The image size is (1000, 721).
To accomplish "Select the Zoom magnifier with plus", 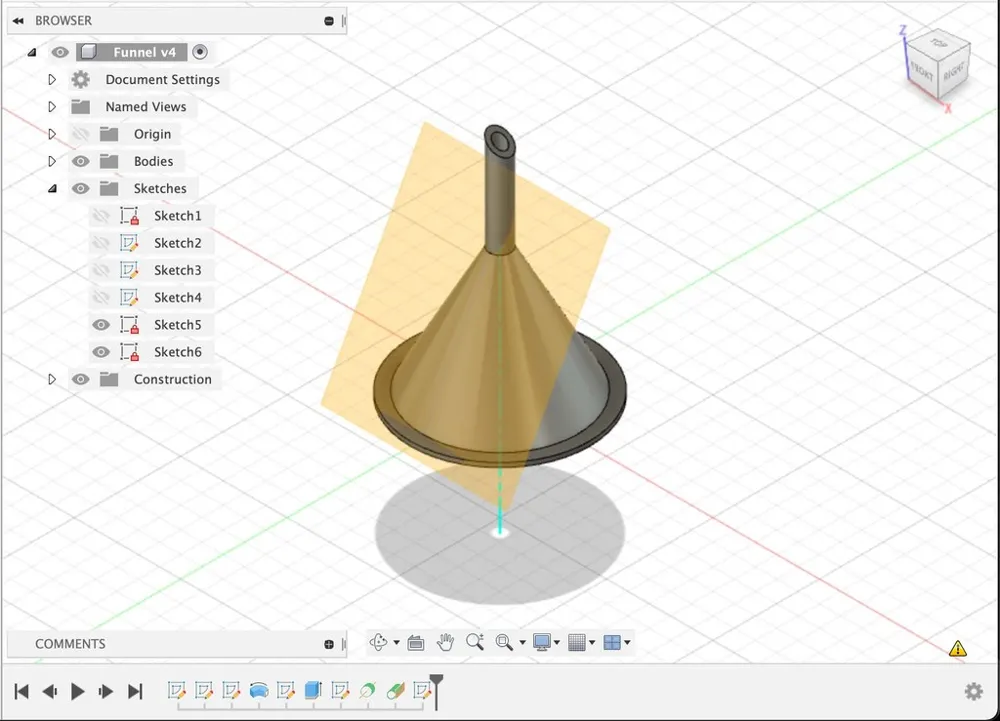I will tap(474, 642).
